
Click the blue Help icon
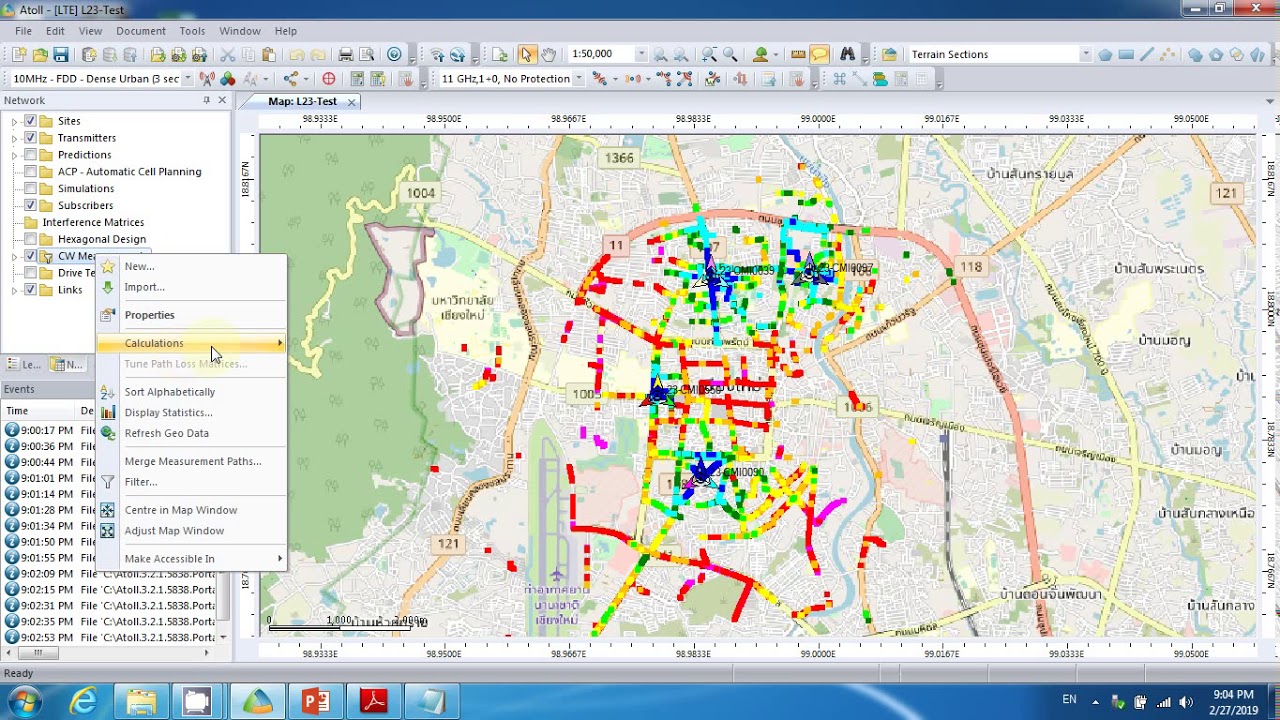pyautogui.click(x=394, y=54)
